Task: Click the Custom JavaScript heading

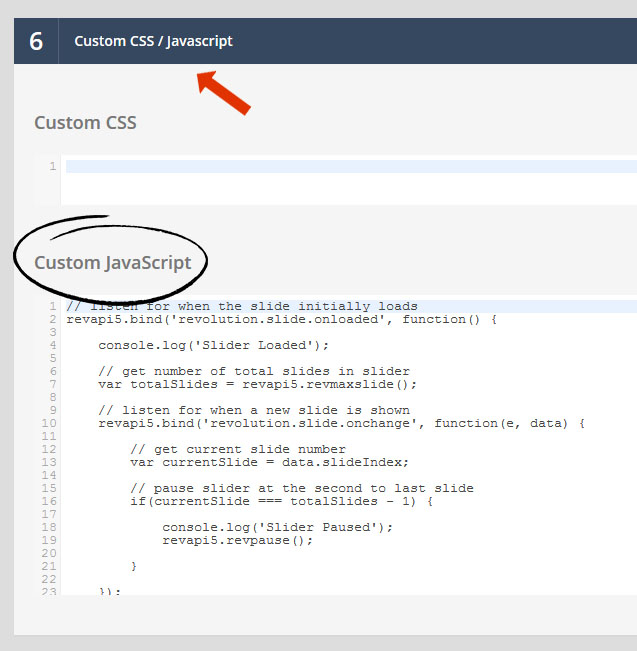Action: 112,263
